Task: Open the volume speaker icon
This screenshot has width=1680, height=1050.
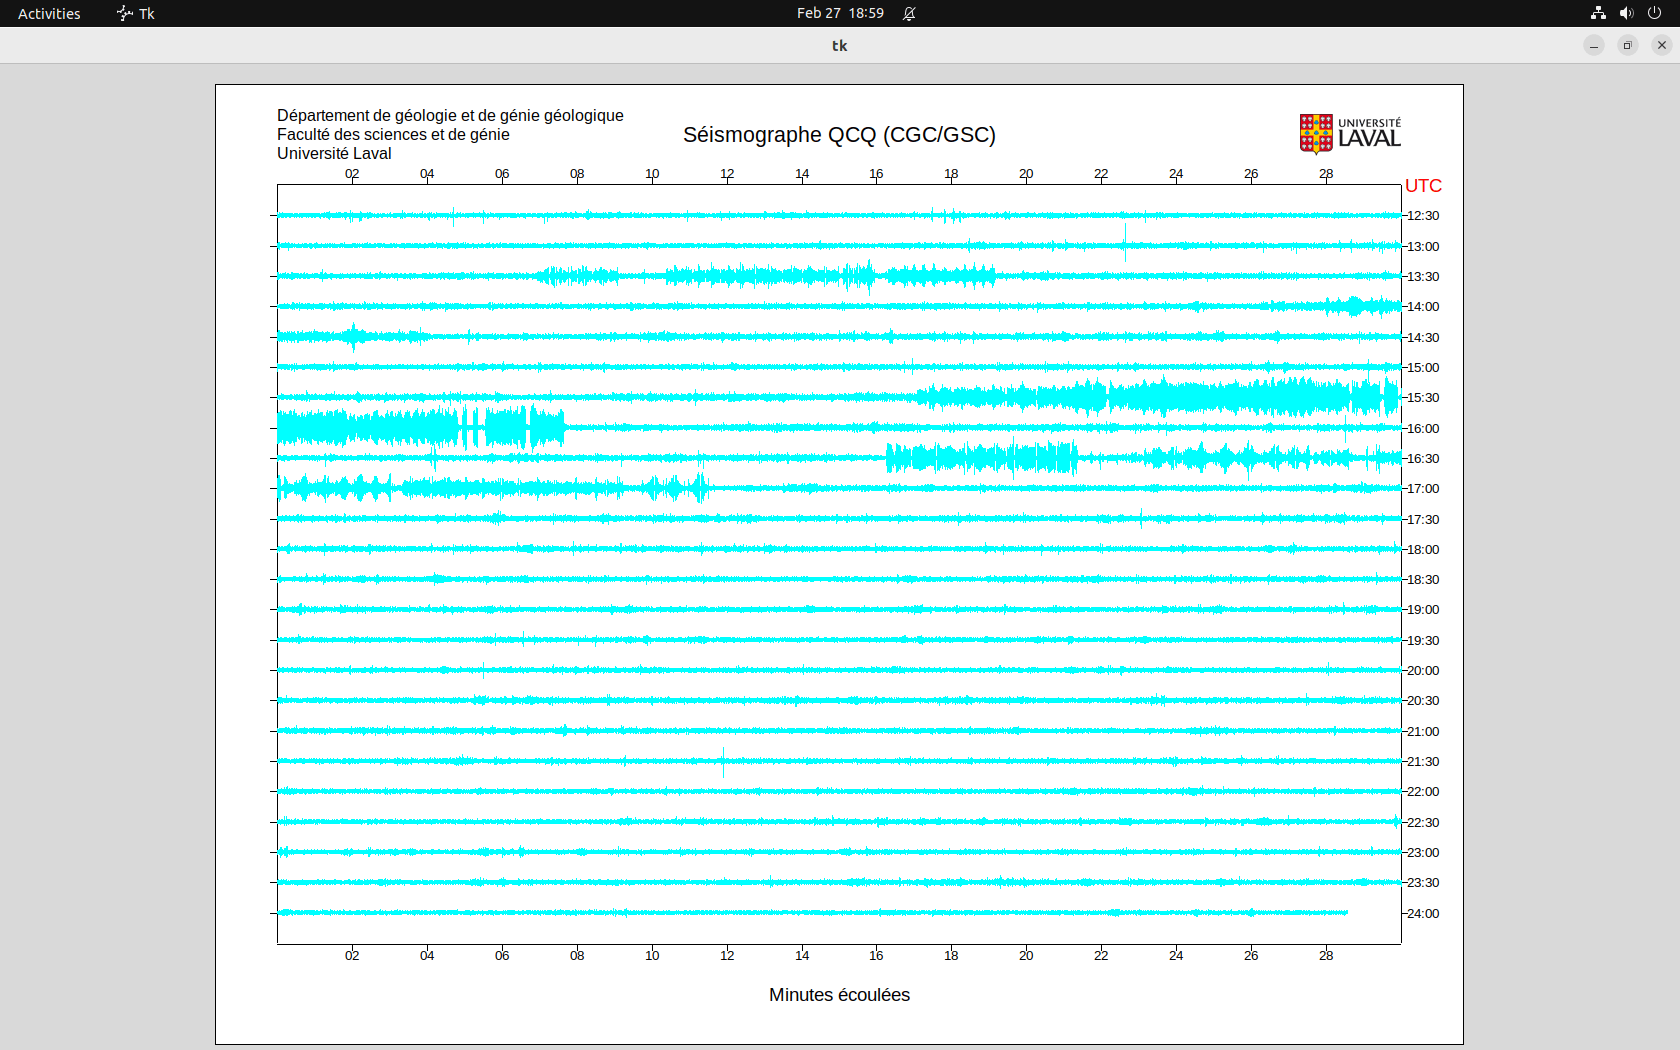Action: 1626,13
